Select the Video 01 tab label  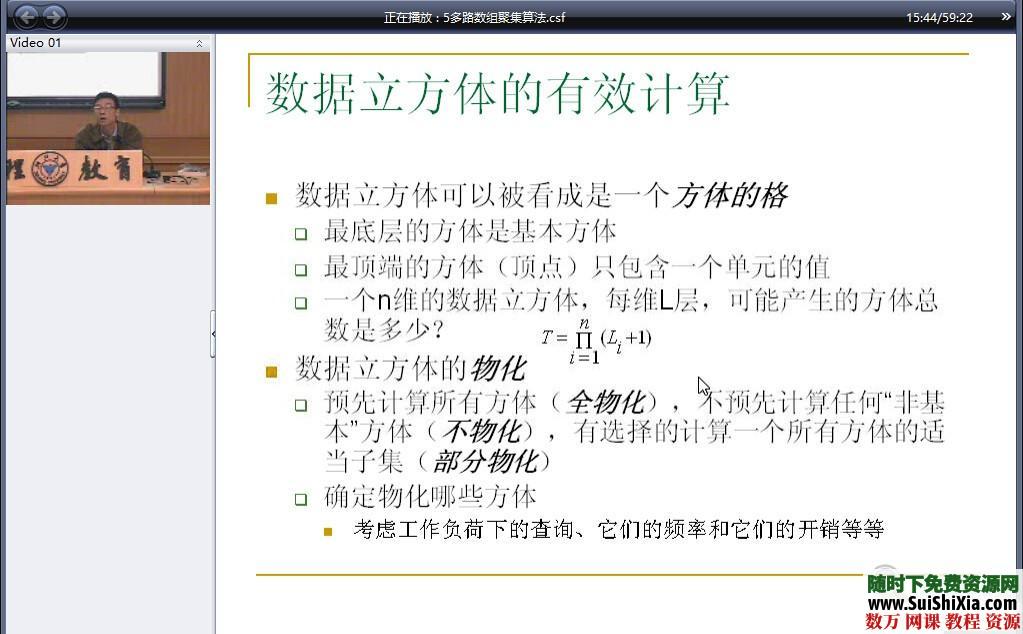pos(35,43)
